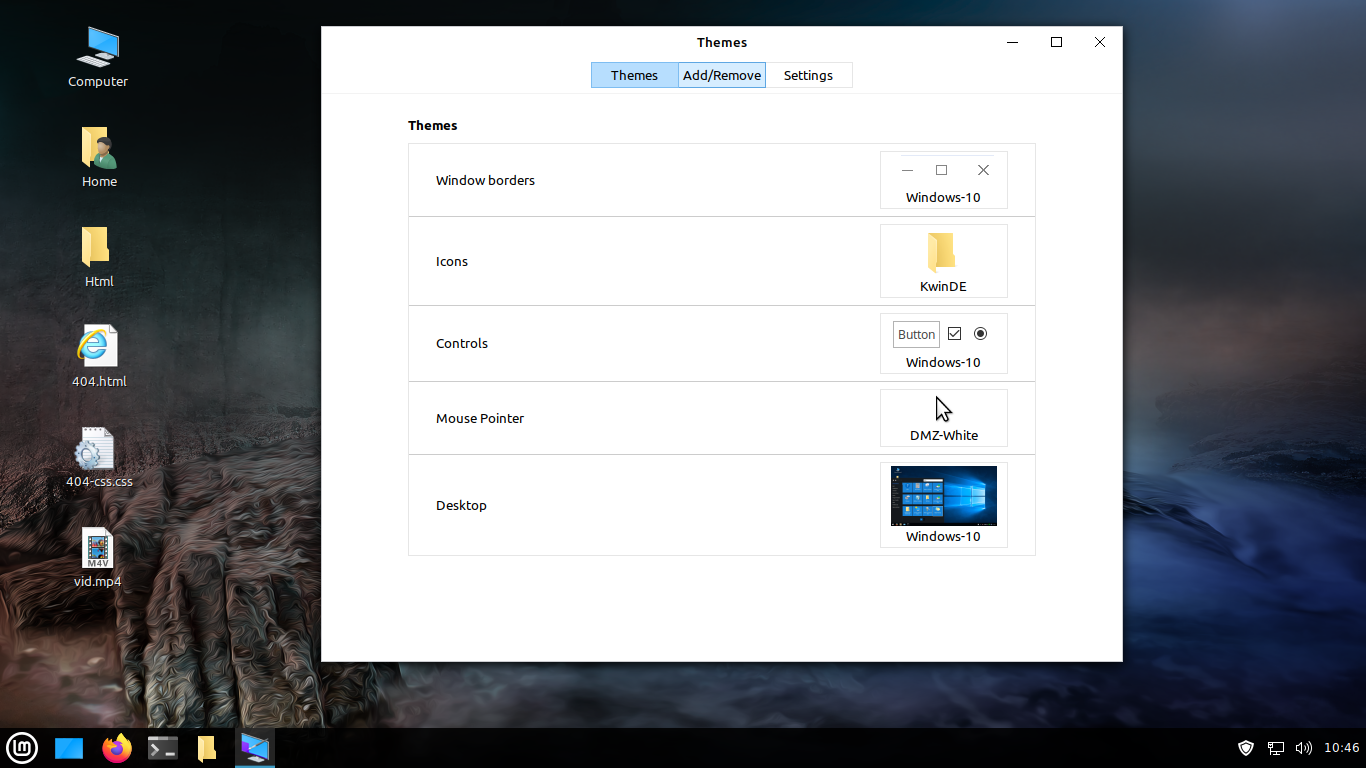Click the 10:46 clock in the panel

1342,748
